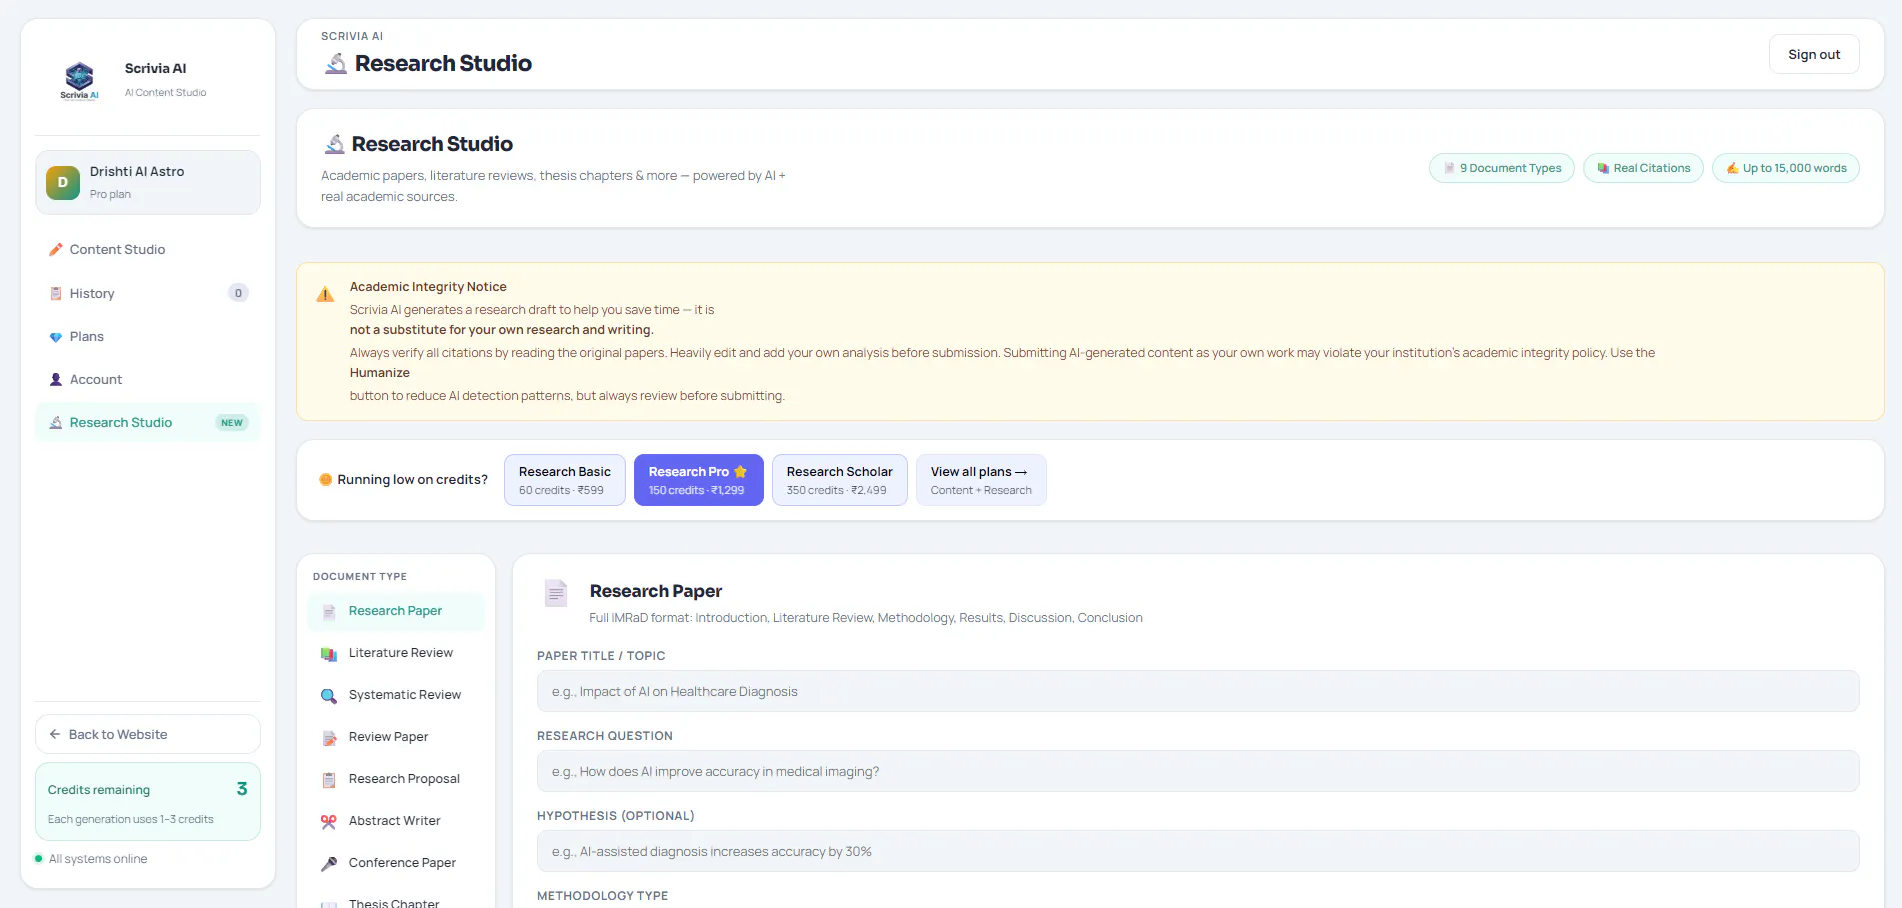Click the 'AI Content Studio' subtitle text

coord(166,93)
